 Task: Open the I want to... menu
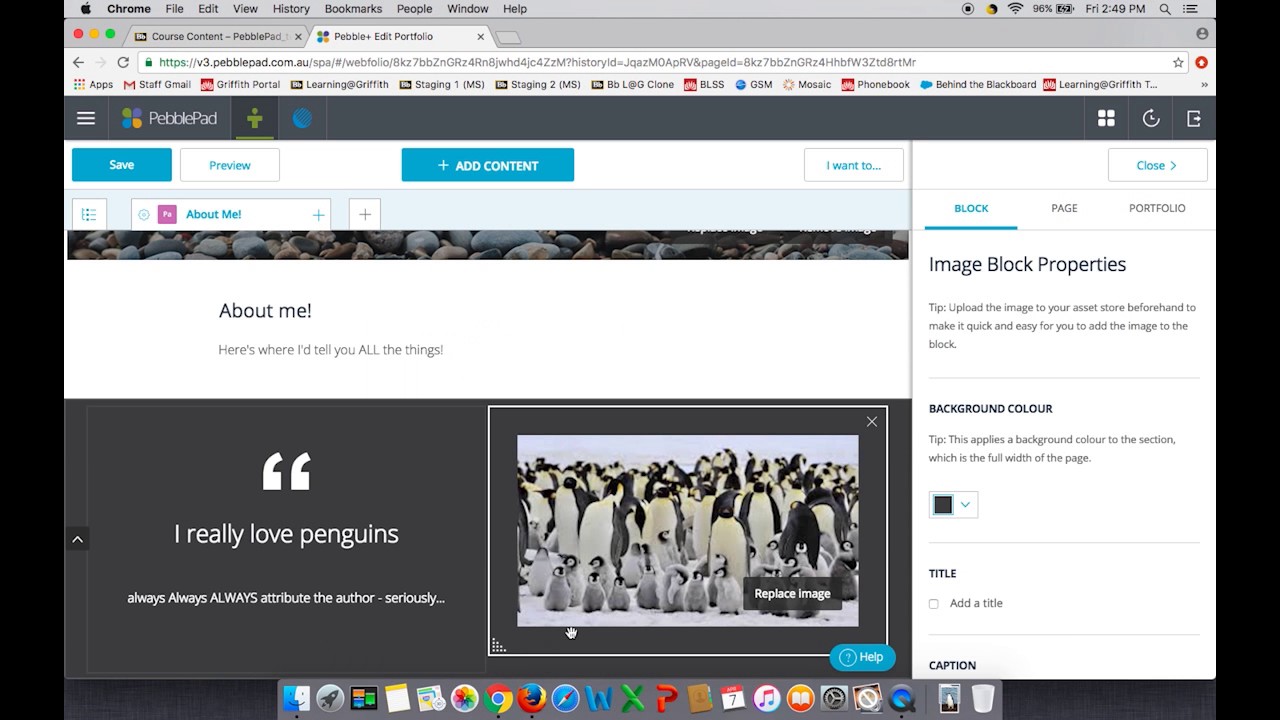854,165
